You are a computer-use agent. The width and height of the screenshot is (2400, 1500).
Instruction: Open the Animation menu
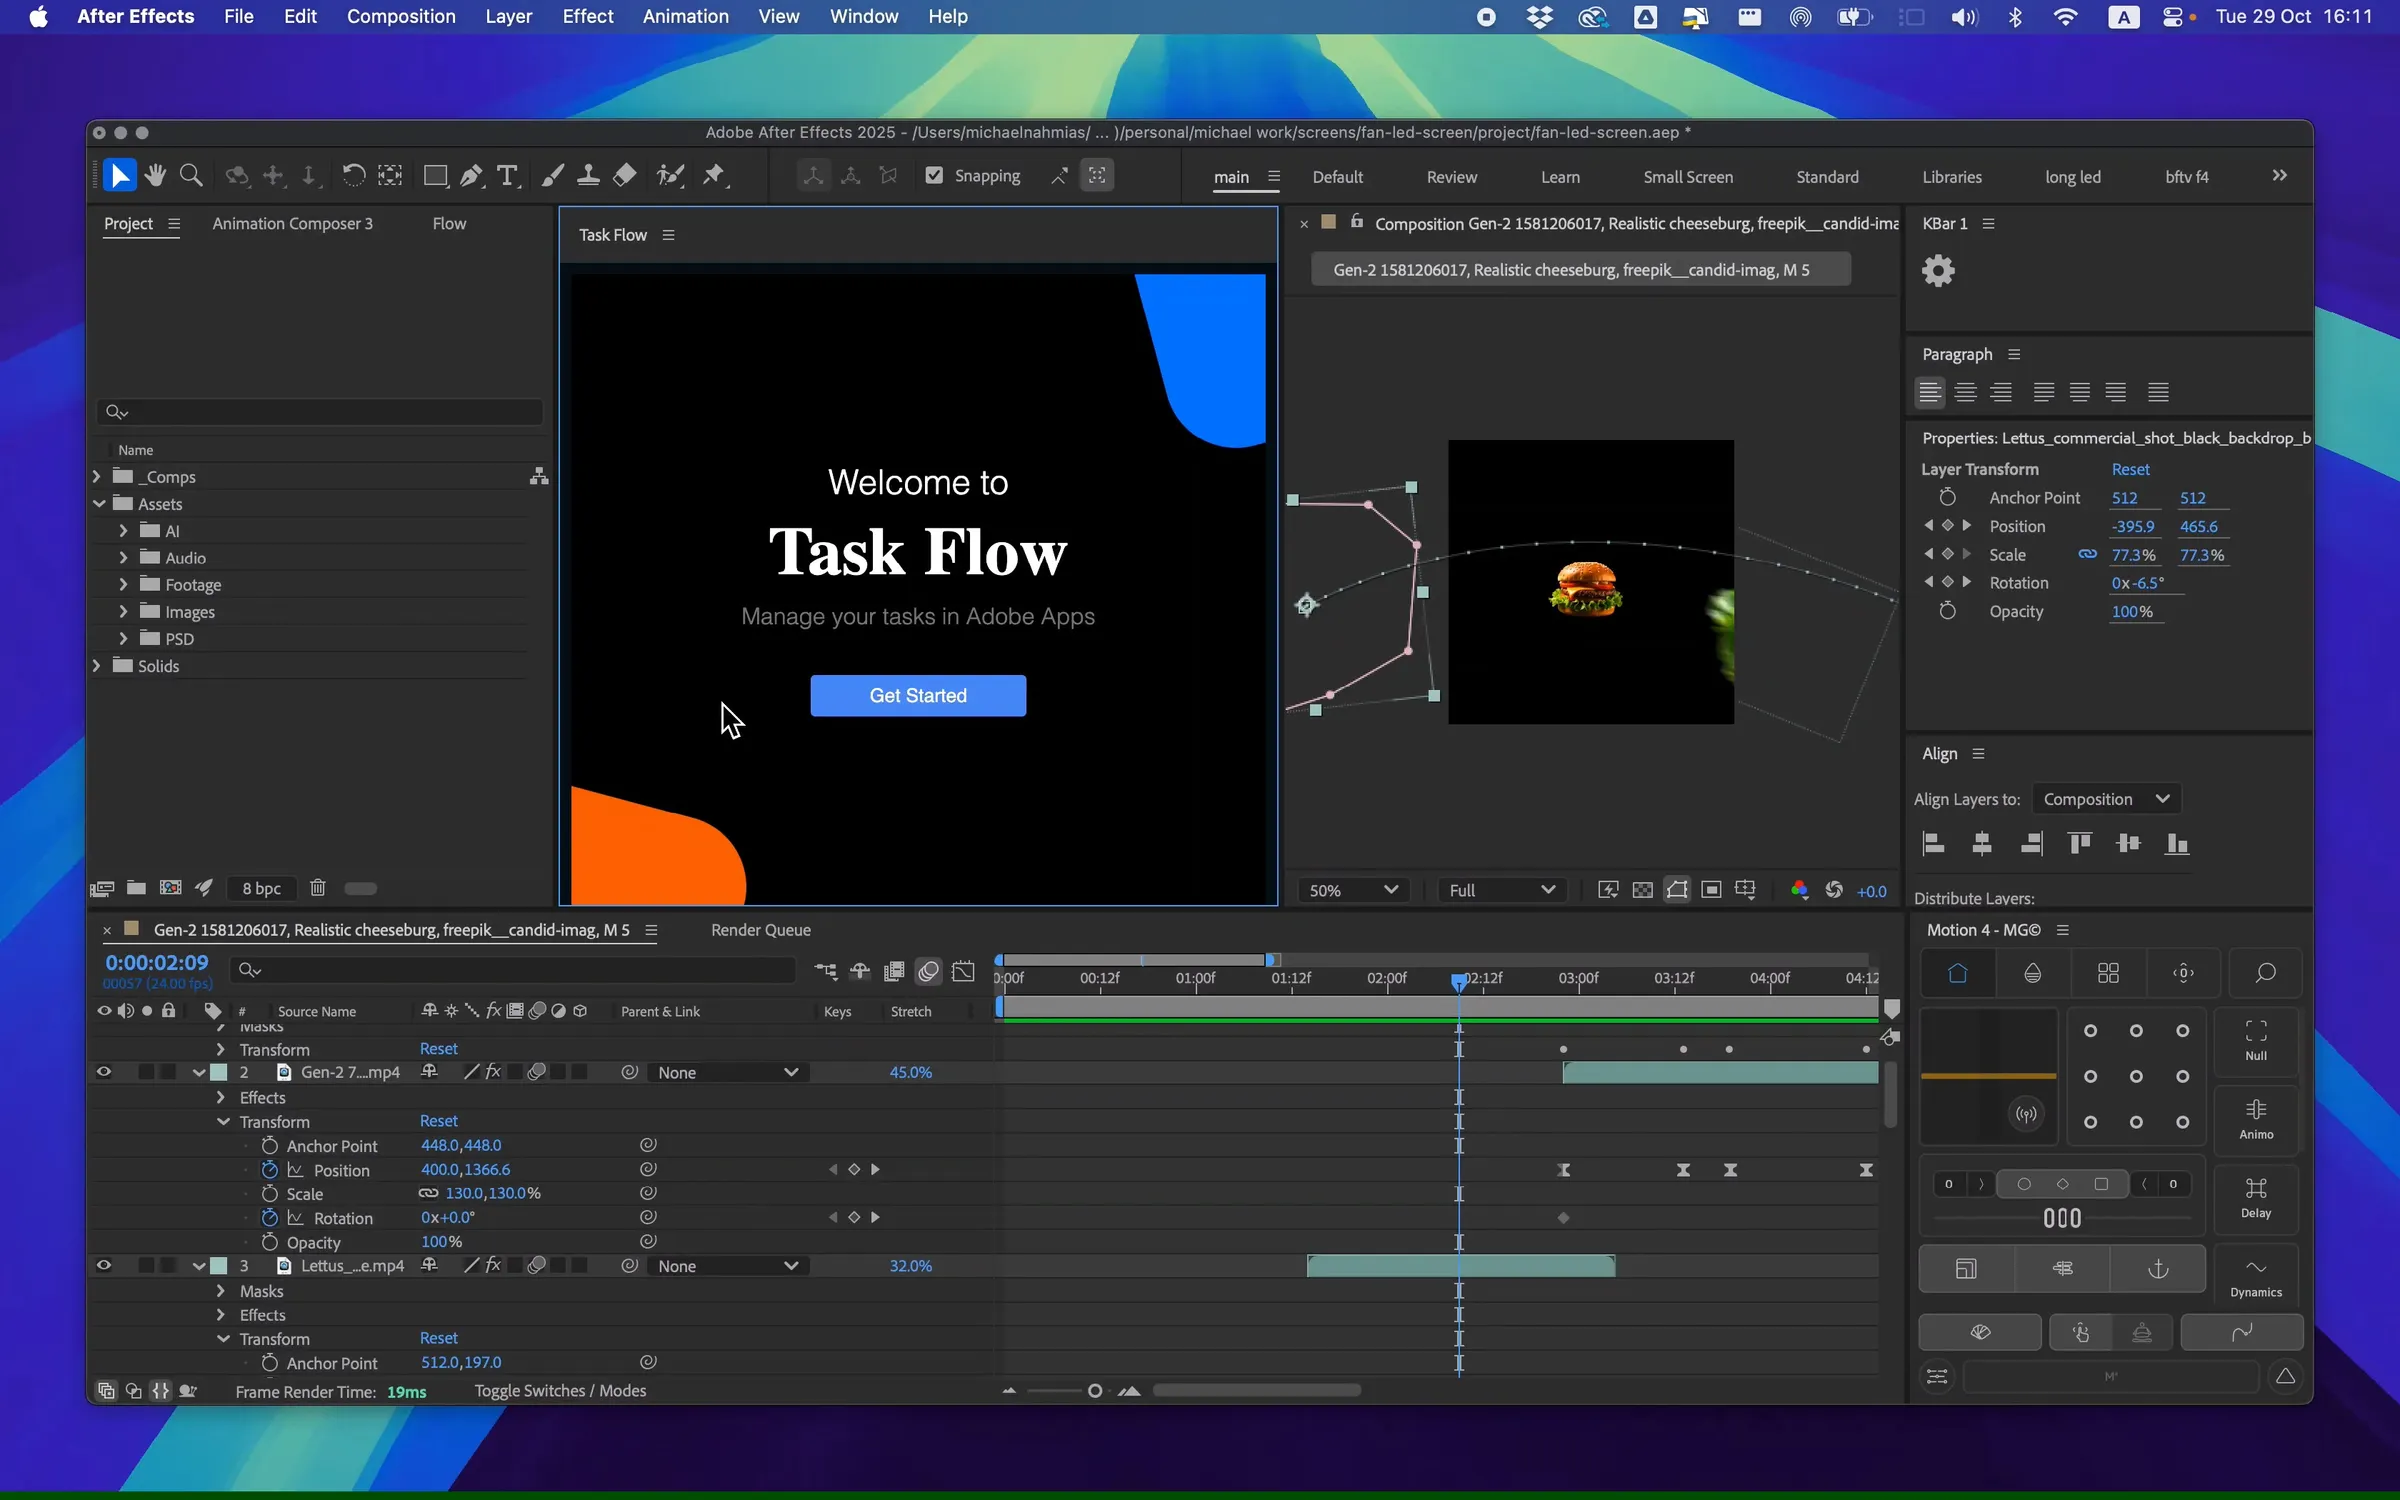coord(684,16)
